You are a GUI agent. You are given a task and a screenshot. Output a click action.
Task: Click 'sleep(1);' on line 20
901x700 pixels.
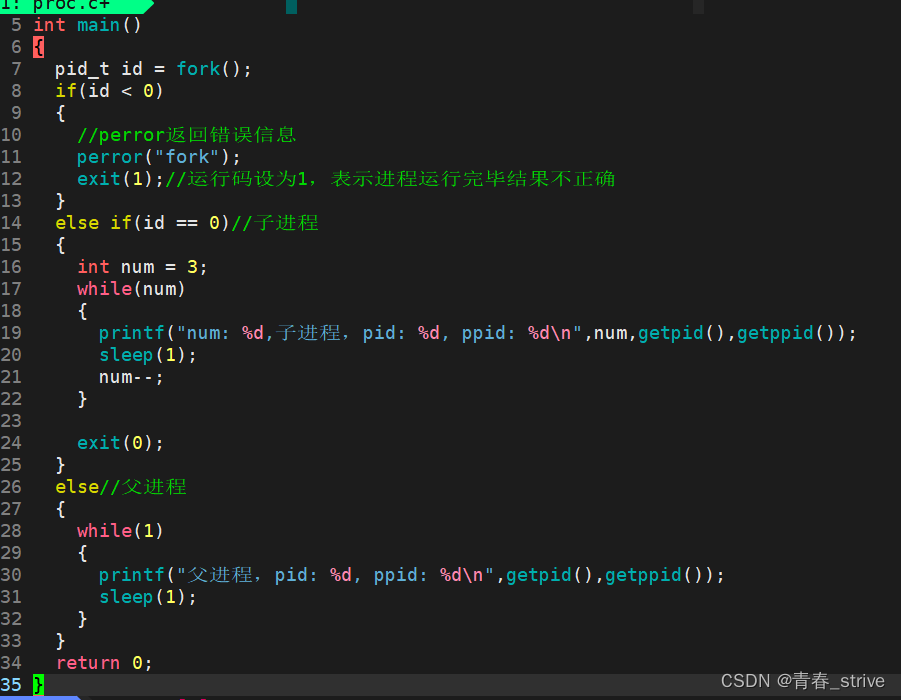148,355
